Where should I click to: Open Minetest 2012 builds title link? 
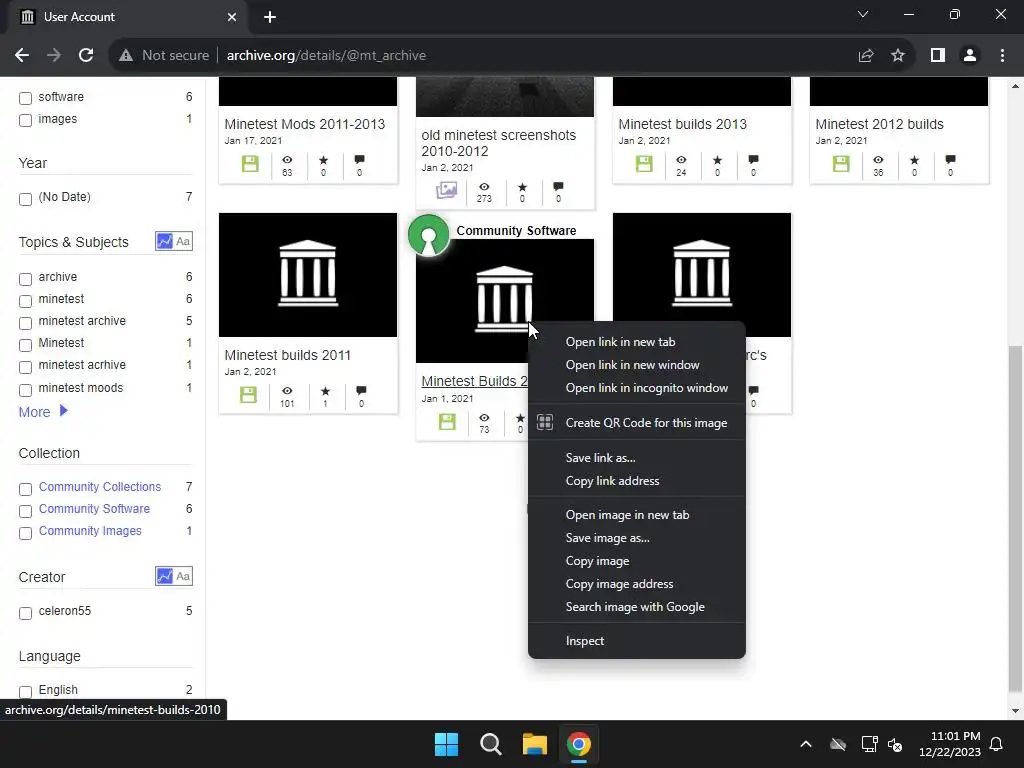coord(879,123)
